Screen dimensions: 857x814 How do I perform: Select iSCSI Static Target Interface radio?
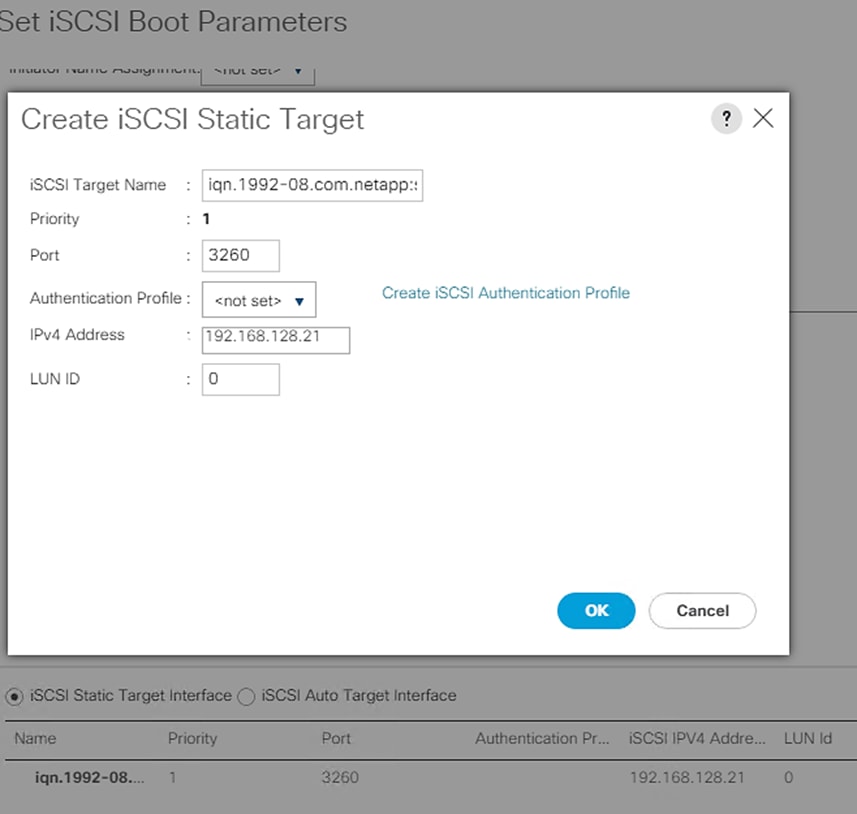(15, 696)
